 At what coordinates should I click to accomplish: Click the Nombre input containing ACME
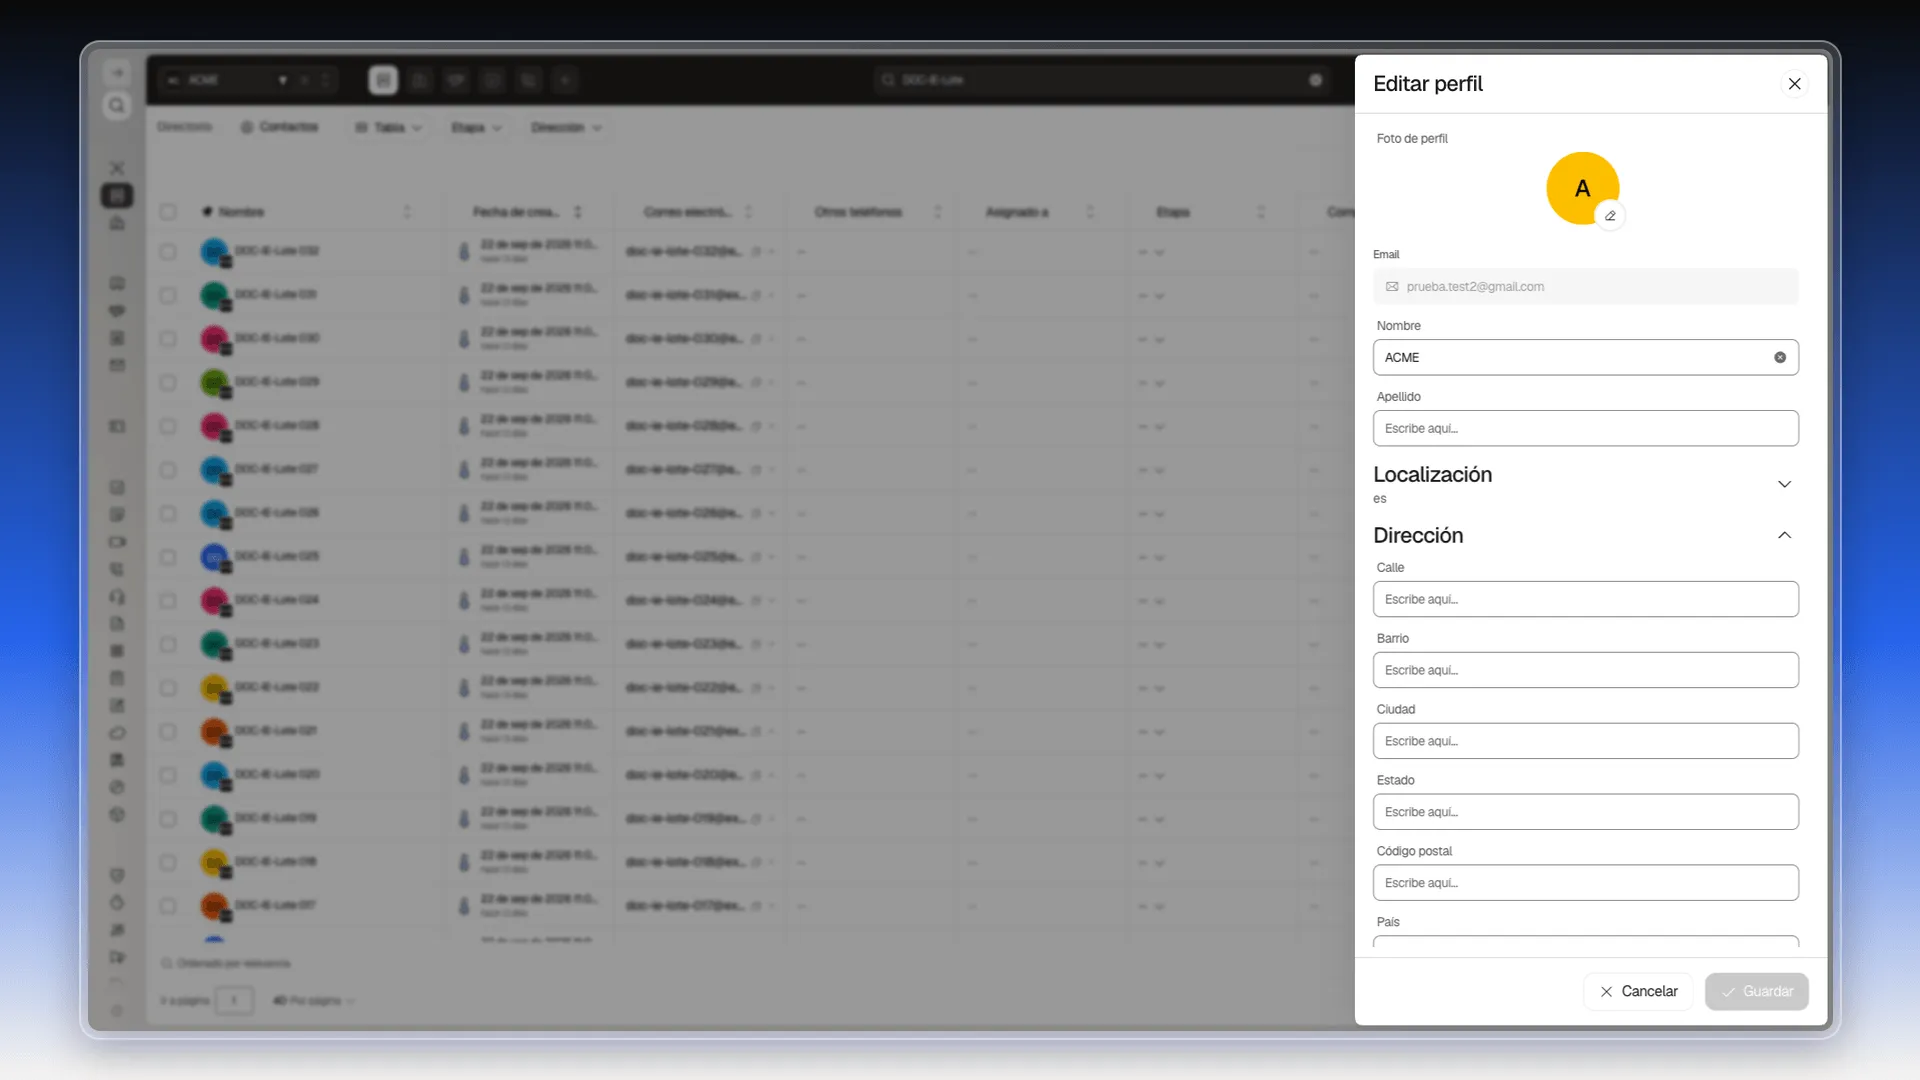tap(1585, 357)
